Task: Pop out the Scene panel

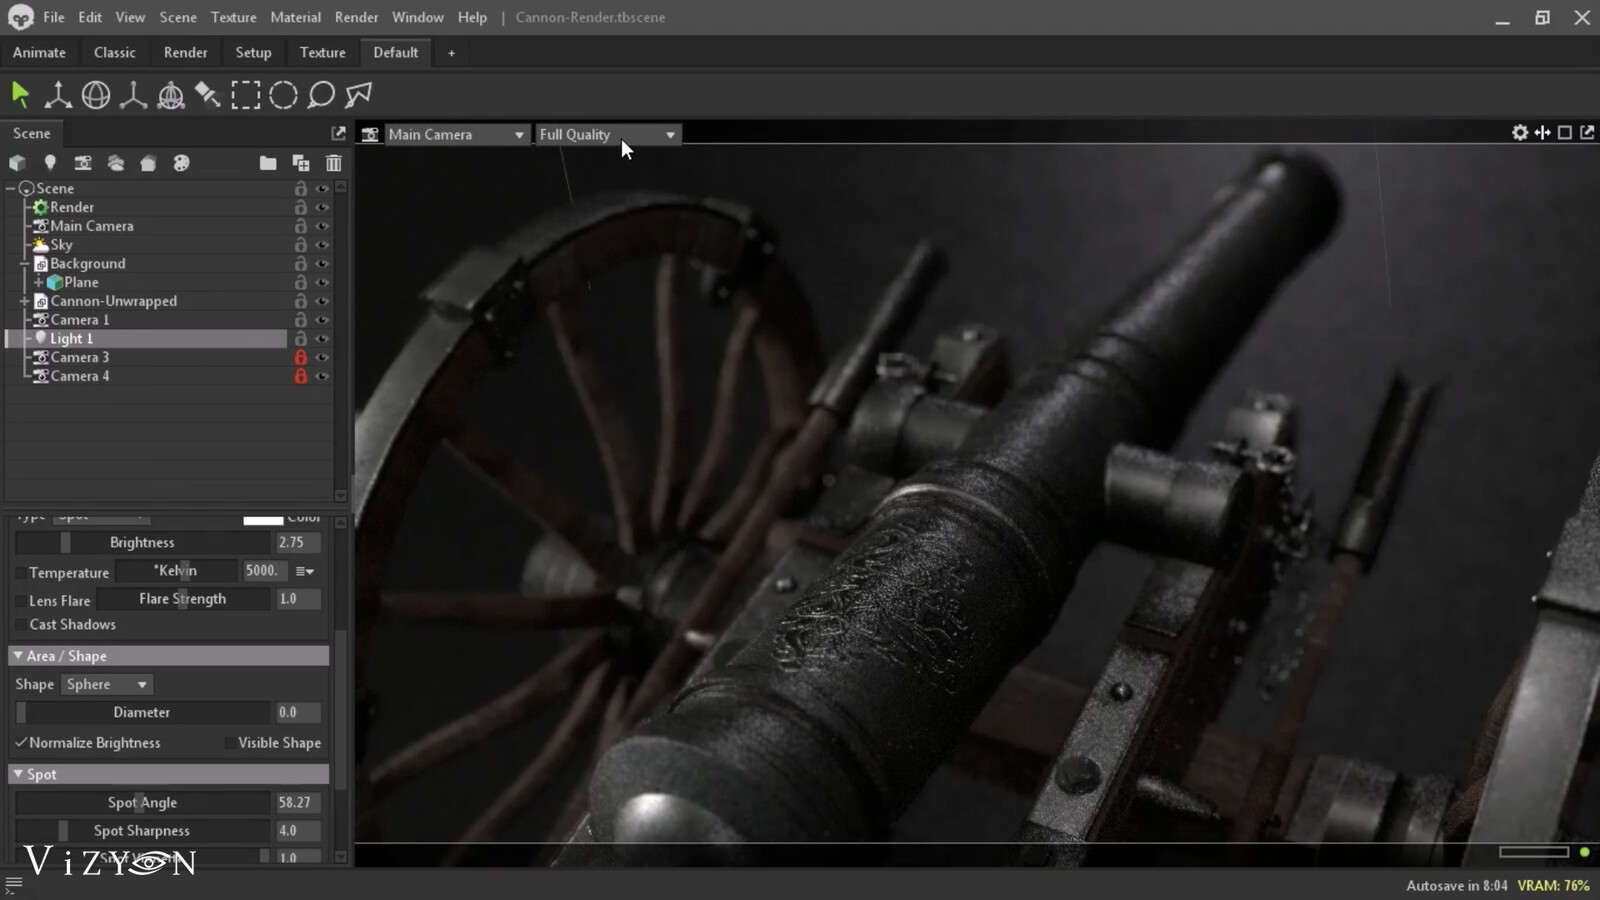Action: [338, 133]
